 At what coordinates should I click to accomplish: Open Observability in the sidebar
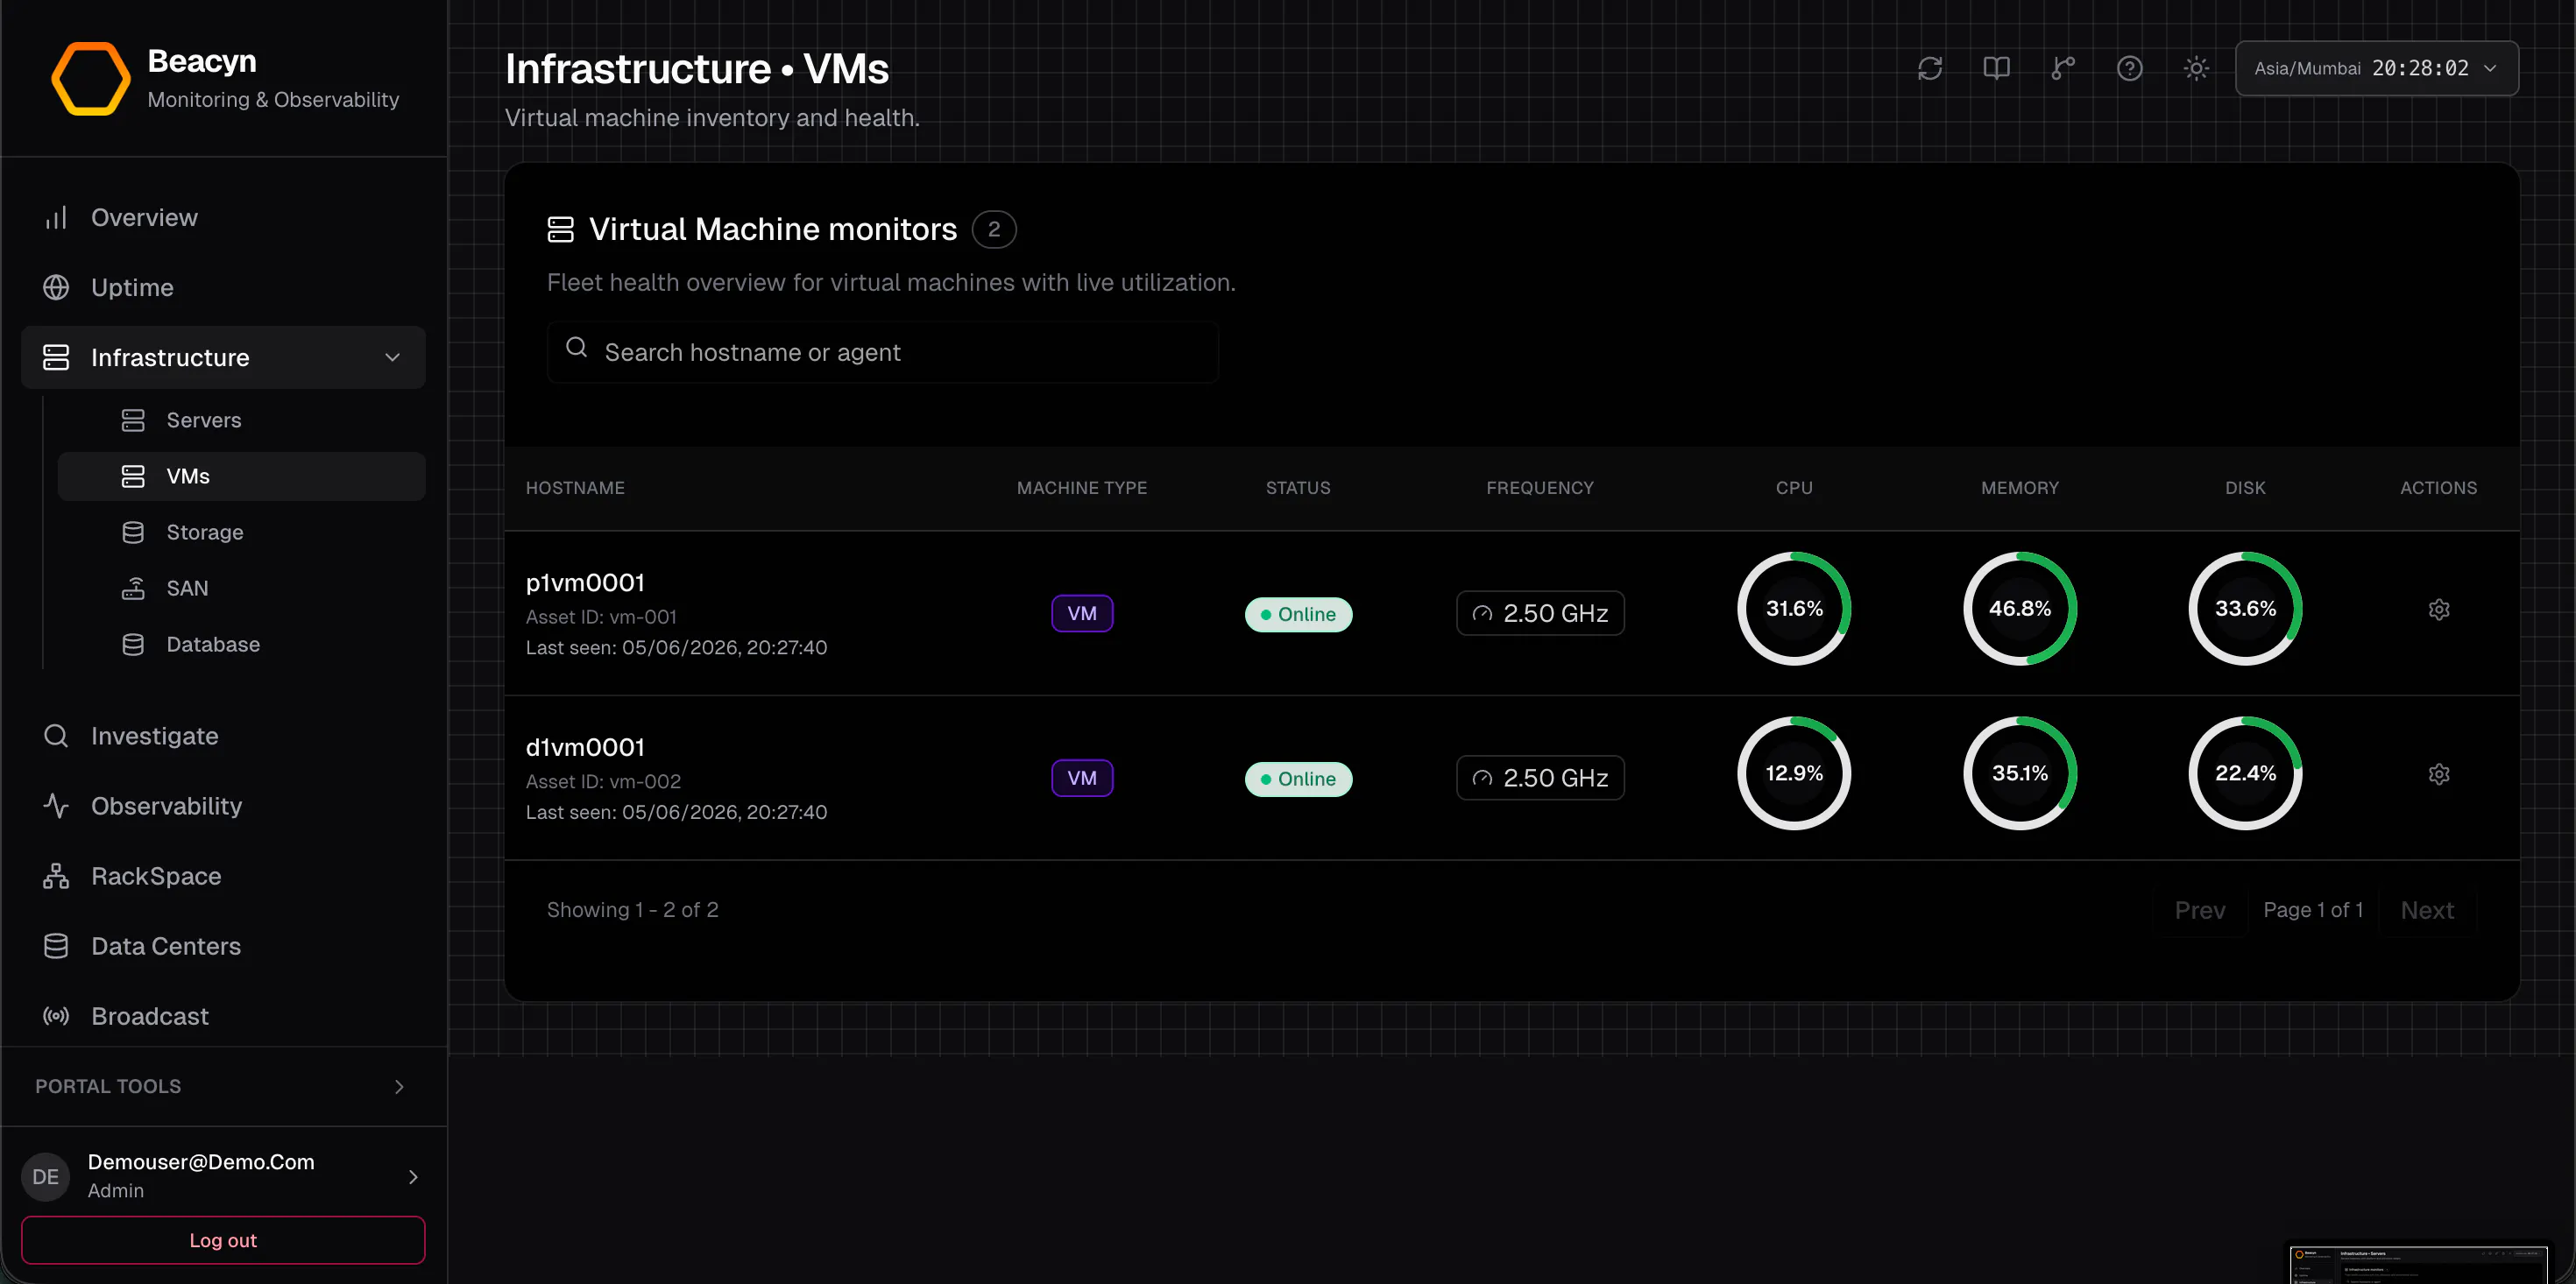point(223,806)
